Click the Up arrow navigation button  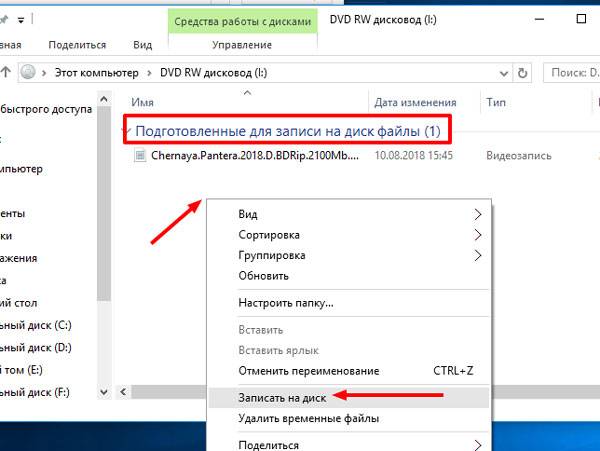[x=6, y=72]
